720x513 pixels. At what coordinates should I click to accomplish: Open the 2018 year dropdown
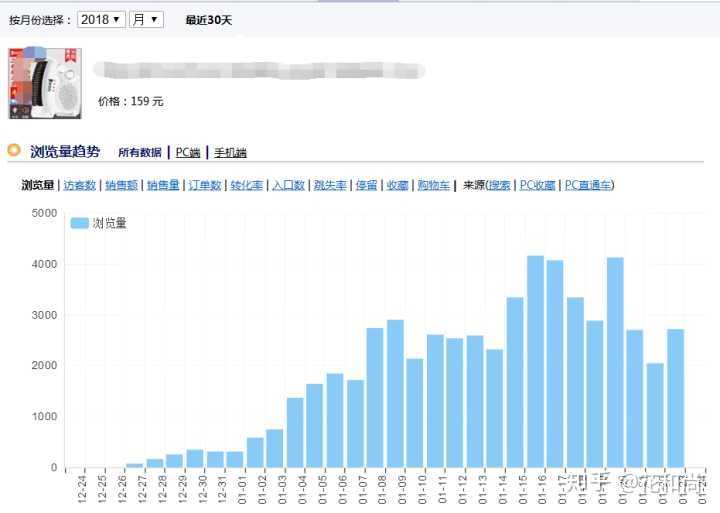pos(100,20)
